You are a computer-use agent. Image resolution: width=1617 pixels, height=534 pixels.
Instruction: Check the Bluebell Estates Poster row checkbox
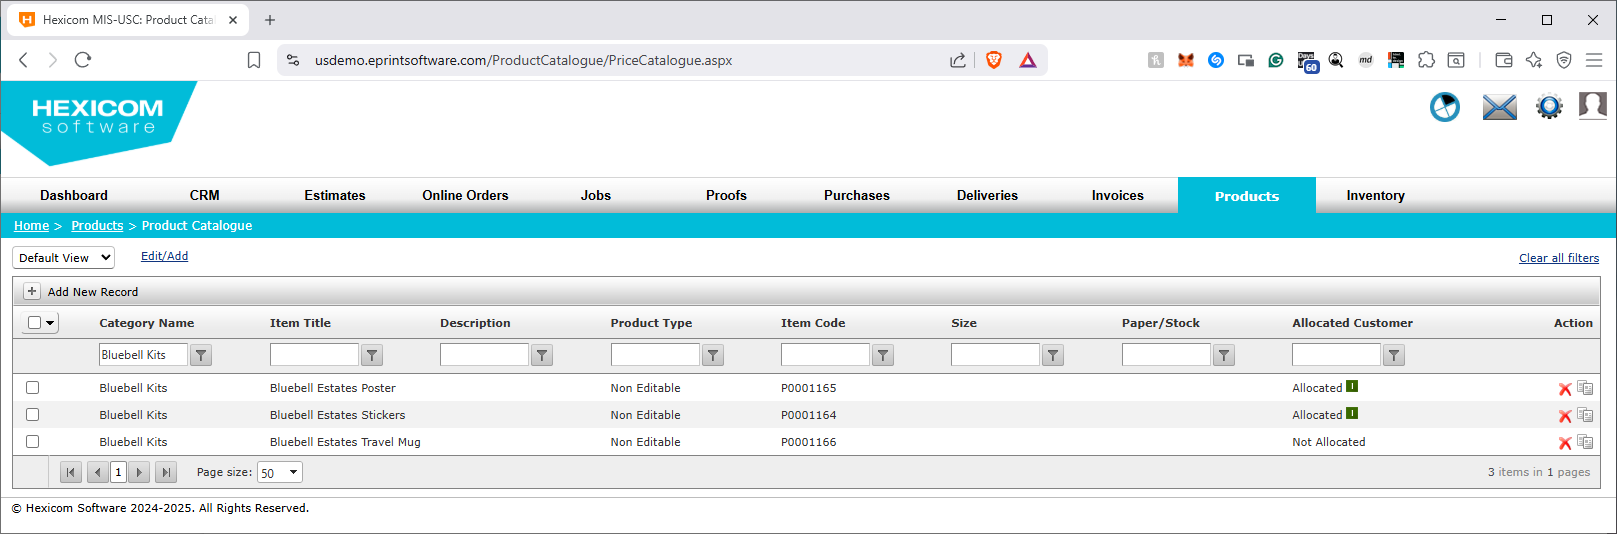pos(32,388)
